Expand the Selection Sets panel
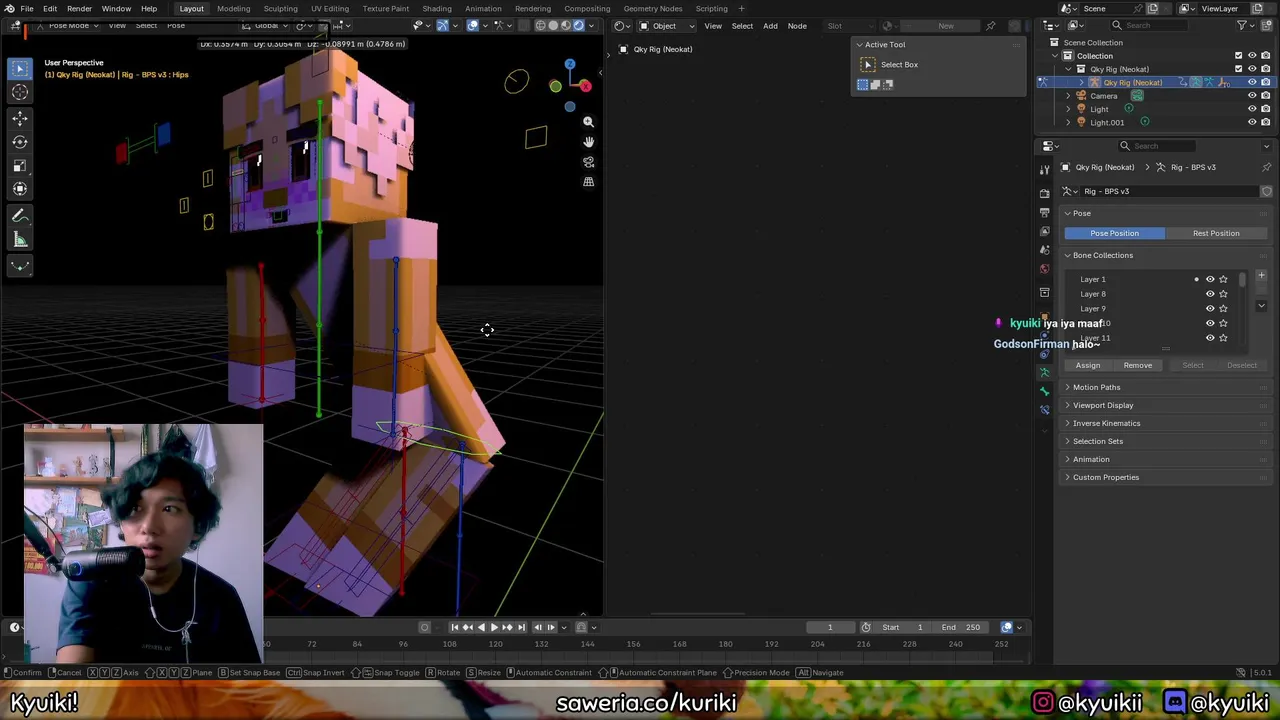Viewport: 1280px width, 720px height. (1097, 441)
